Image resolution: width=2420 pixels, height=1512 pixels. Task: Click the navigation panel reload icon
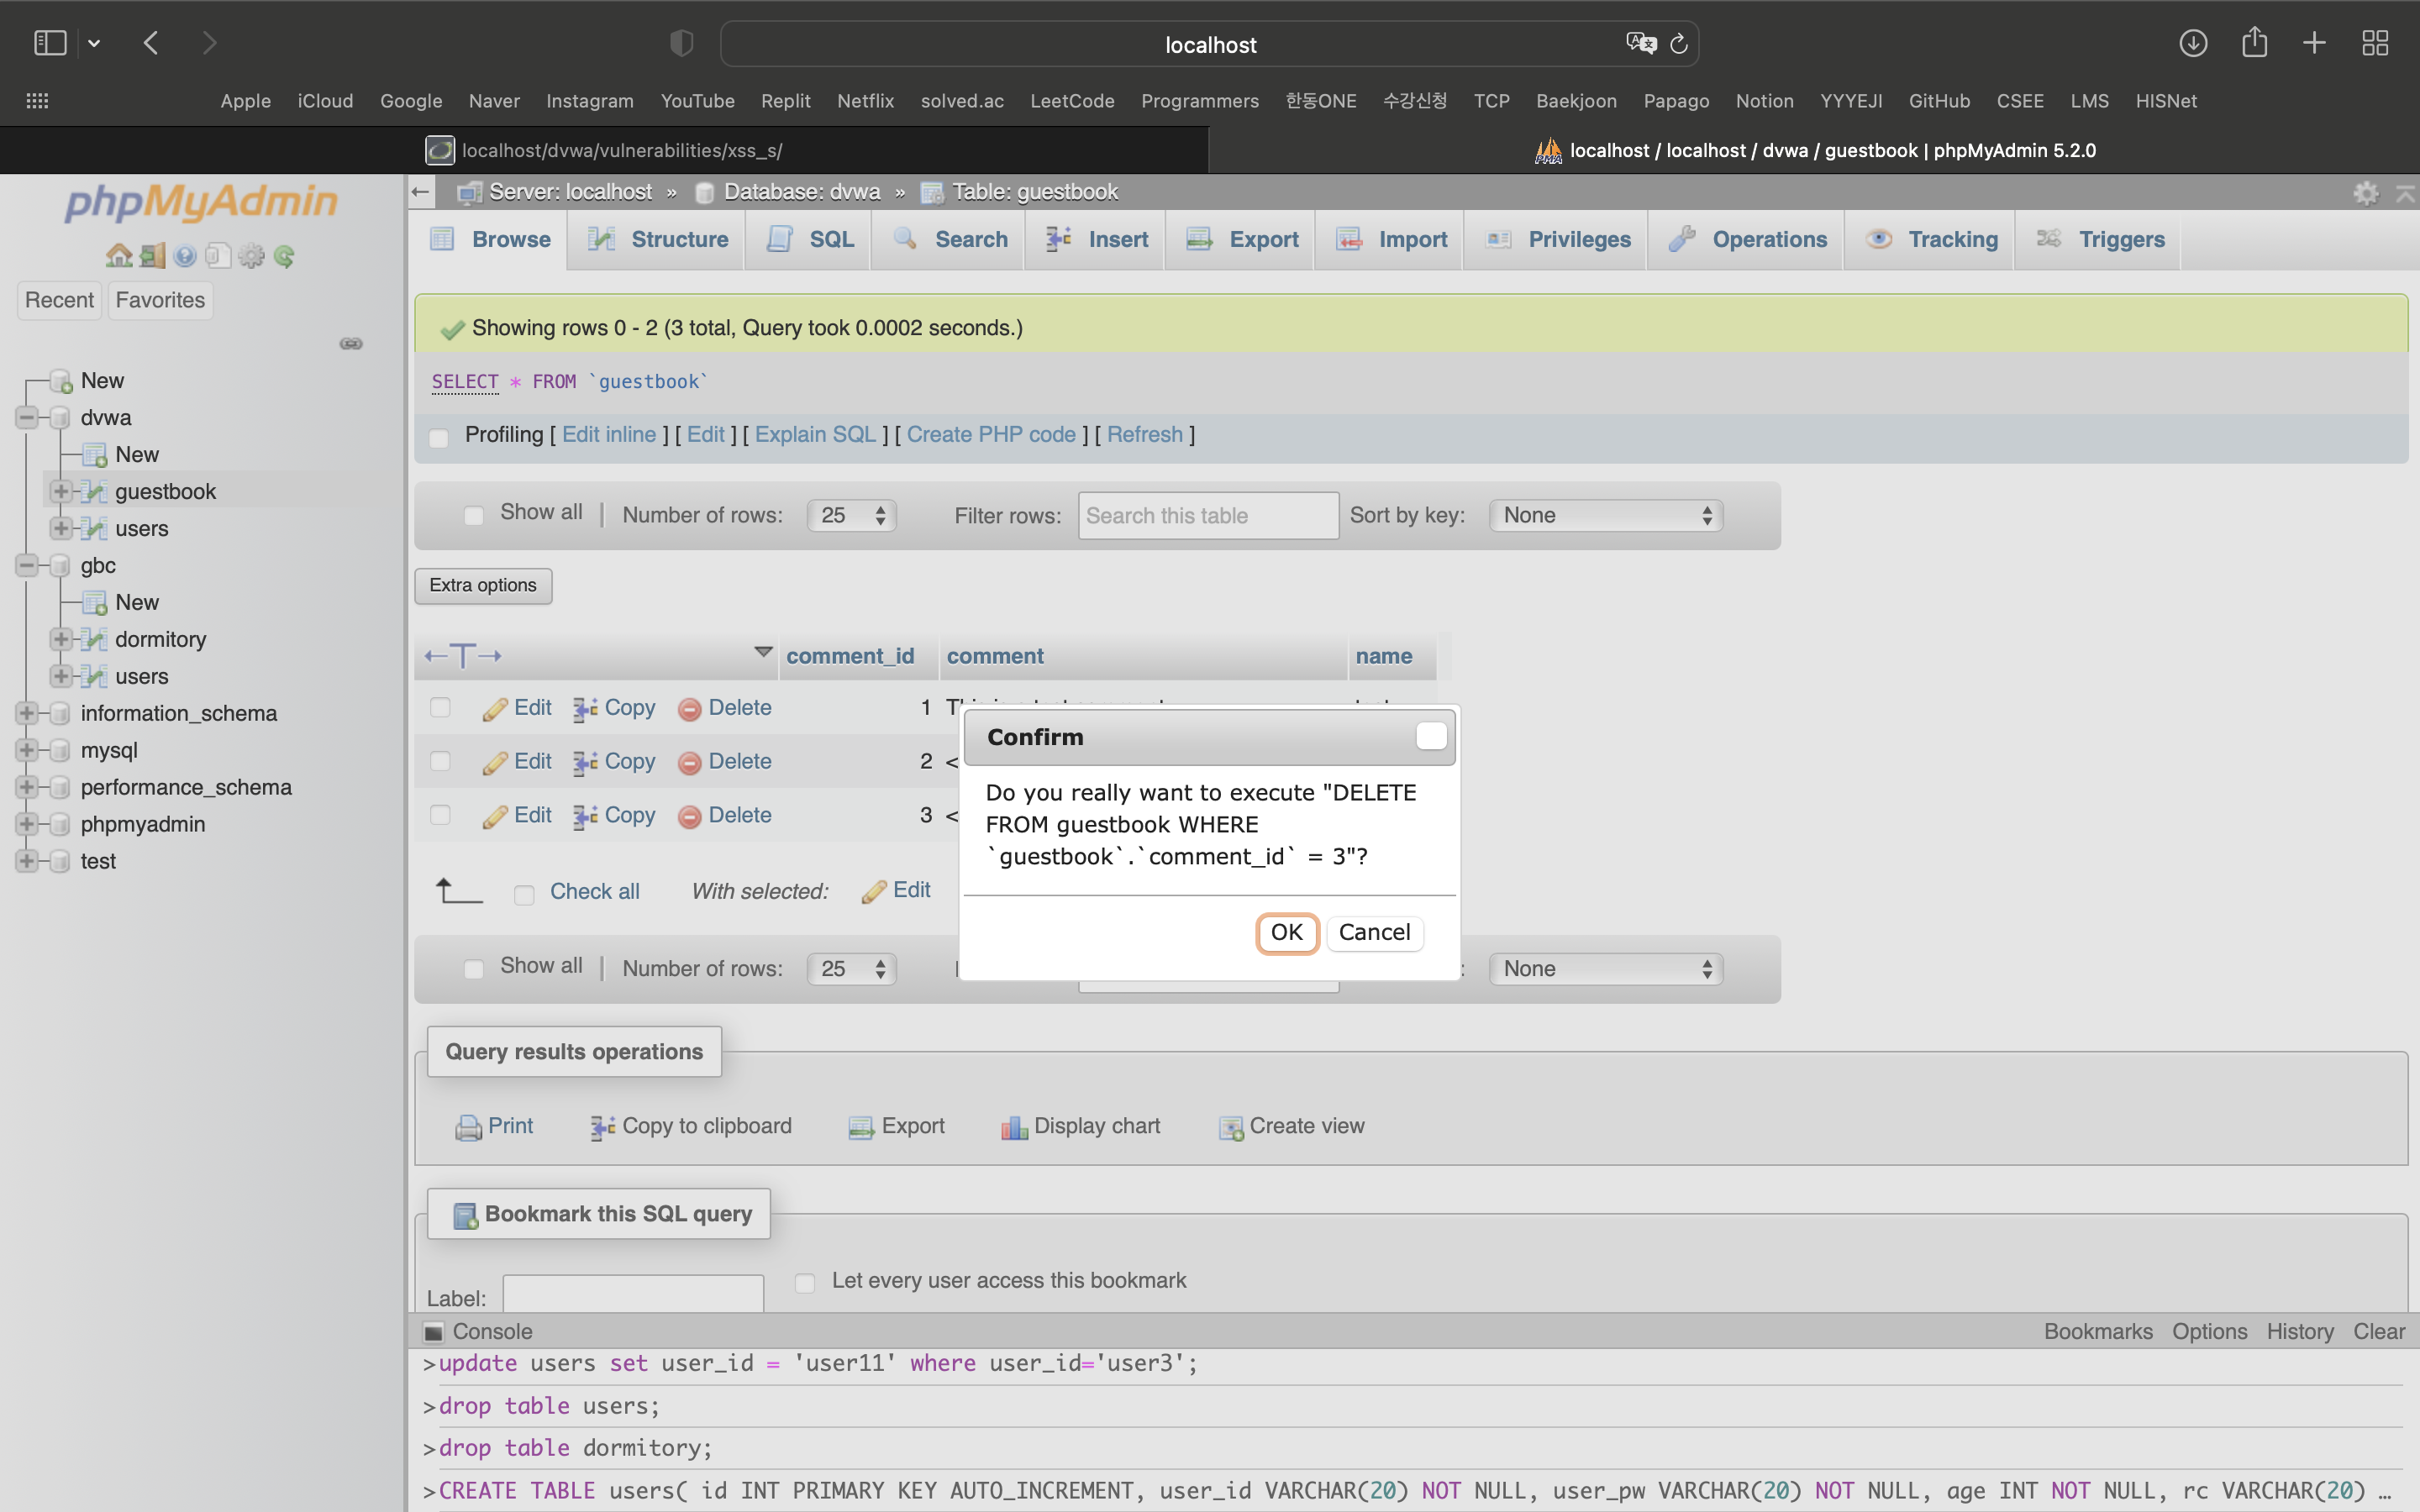coord(284,256)
